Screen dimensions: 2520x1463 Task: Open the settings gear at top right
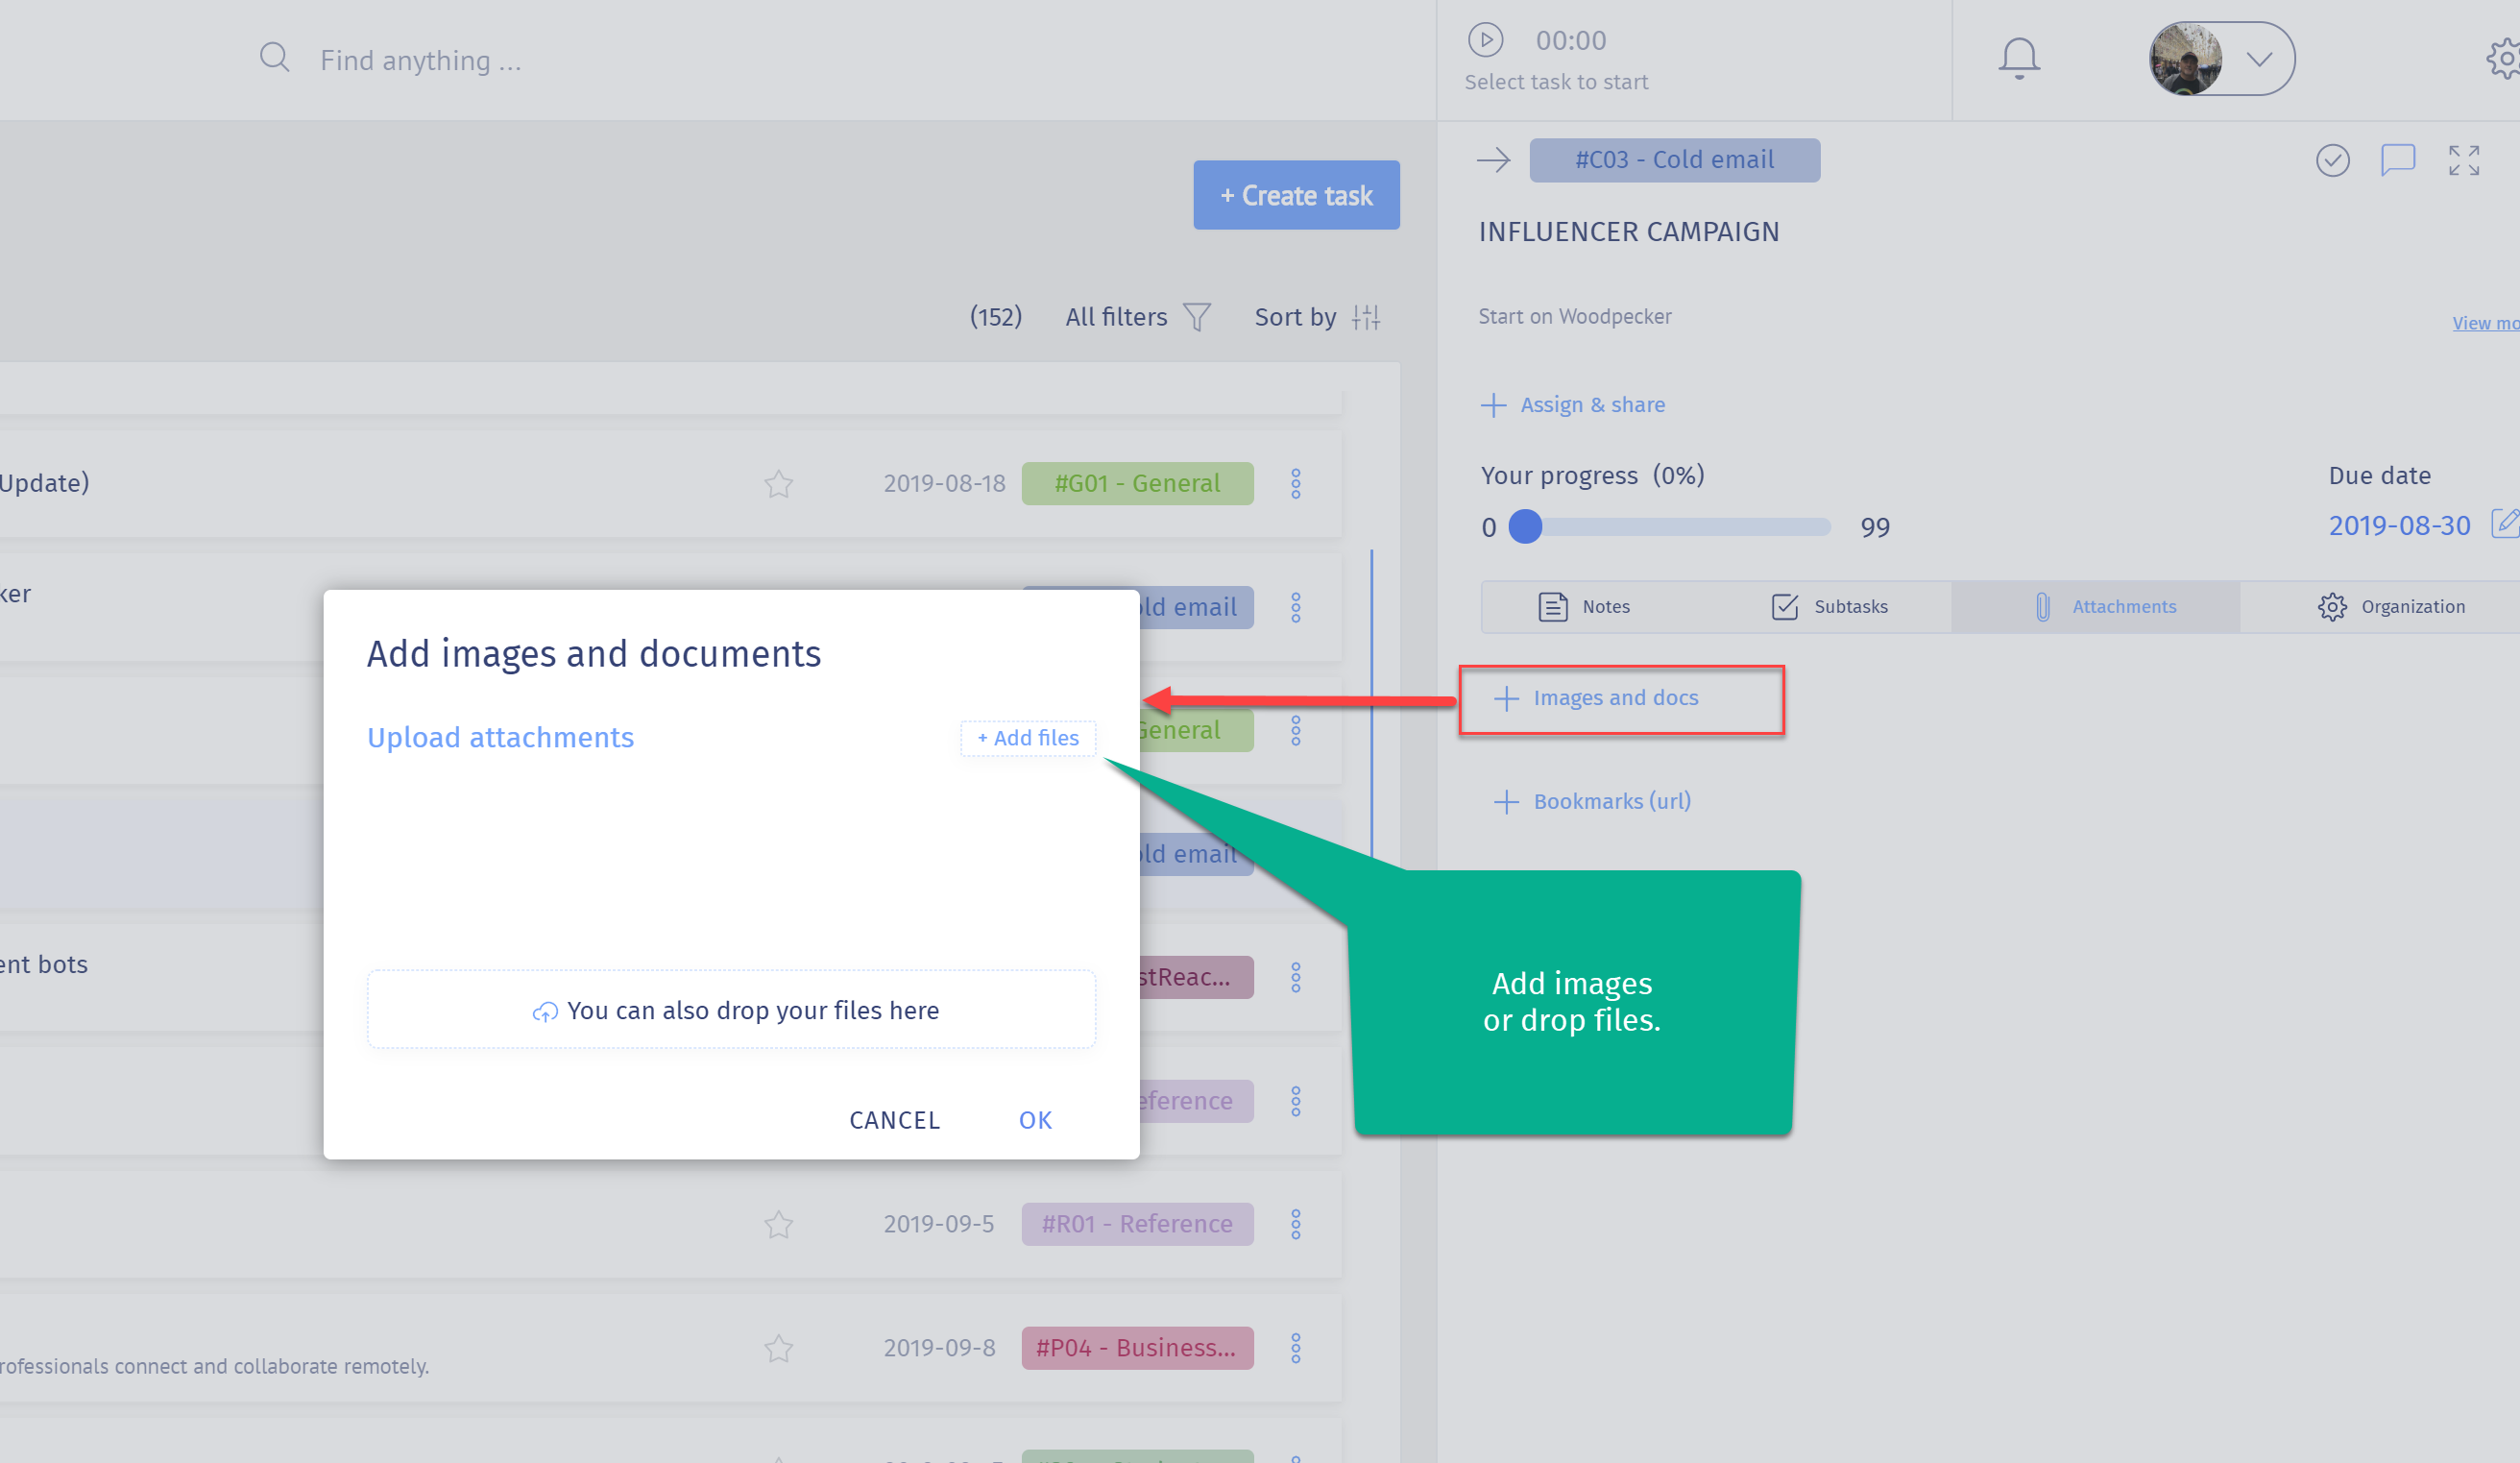click(x=2503, y=58)
